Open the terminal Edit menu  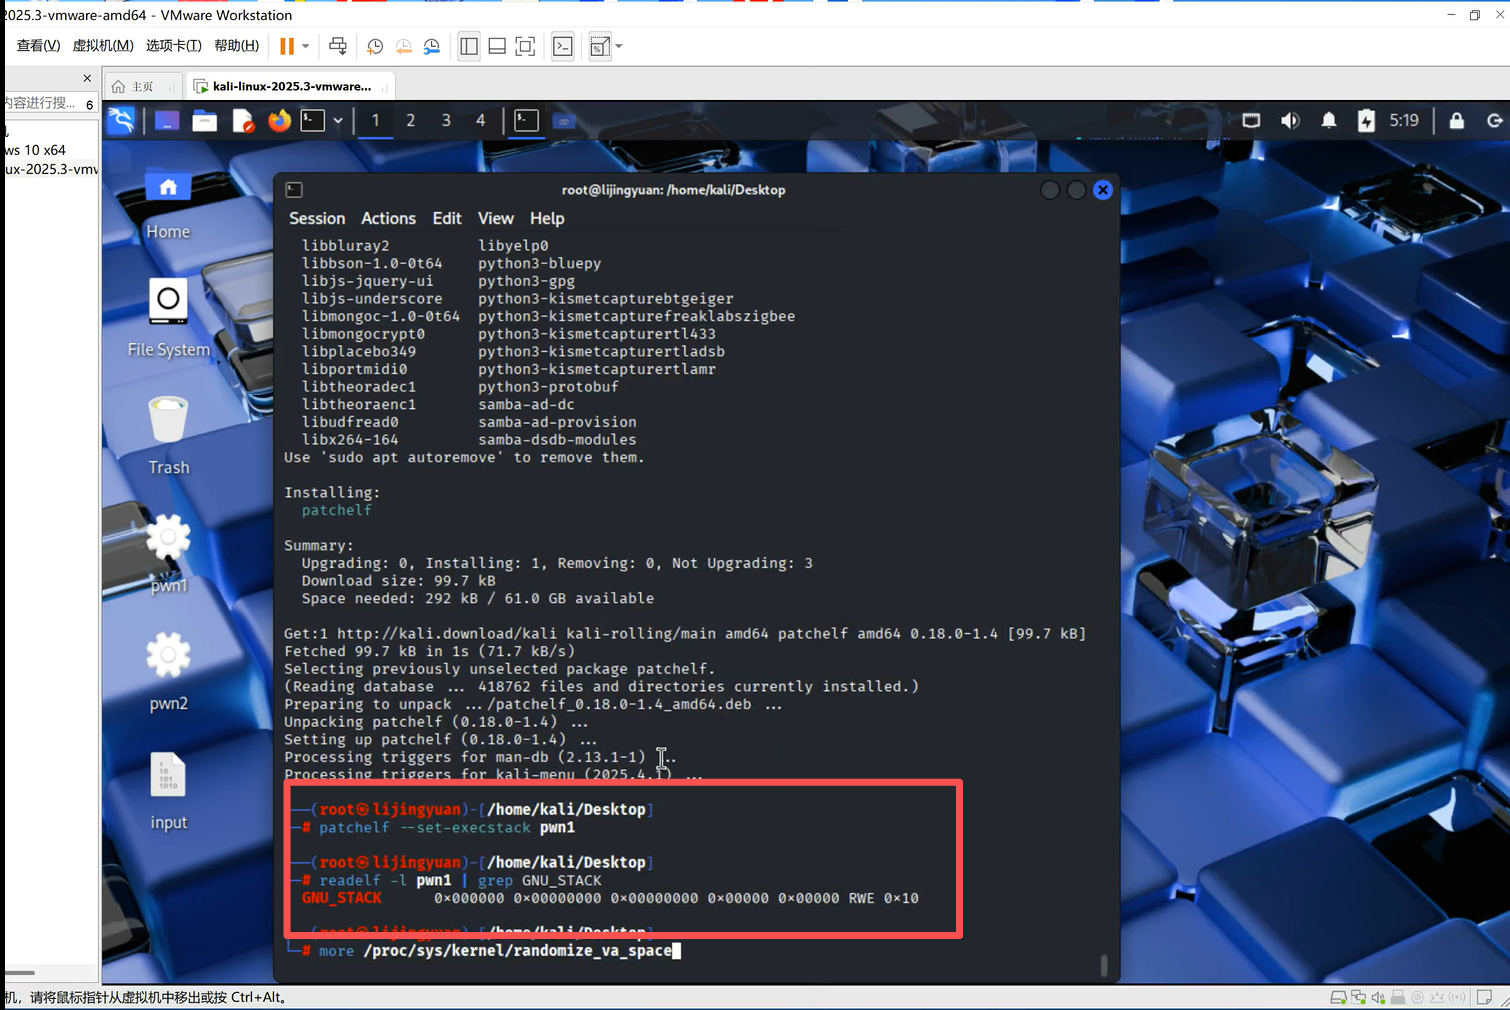(447, 218)
